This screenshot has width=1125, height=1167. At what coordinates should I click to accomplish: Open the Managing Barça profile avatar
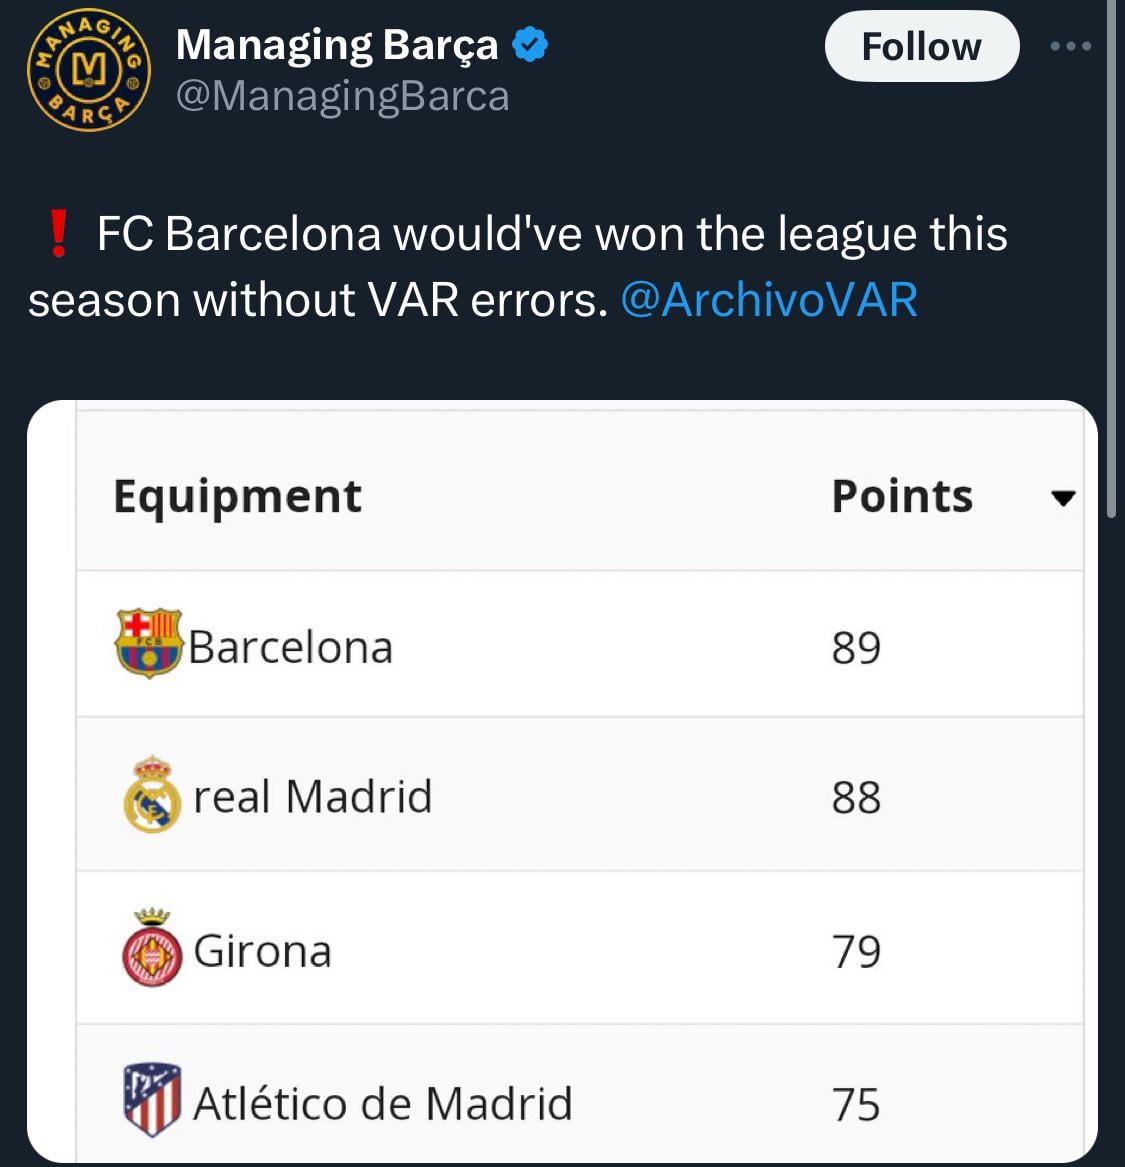pos(88,70)
